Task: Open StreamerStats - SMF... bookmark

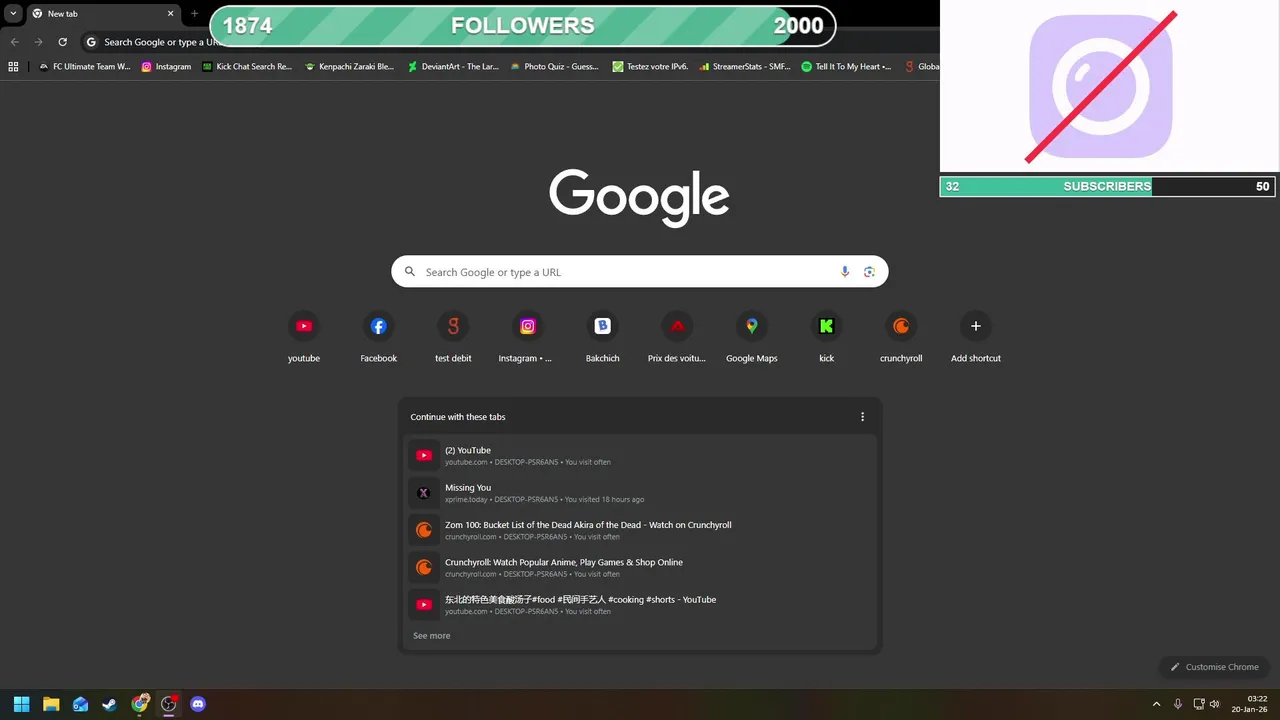Action: (x=746, y=67)
